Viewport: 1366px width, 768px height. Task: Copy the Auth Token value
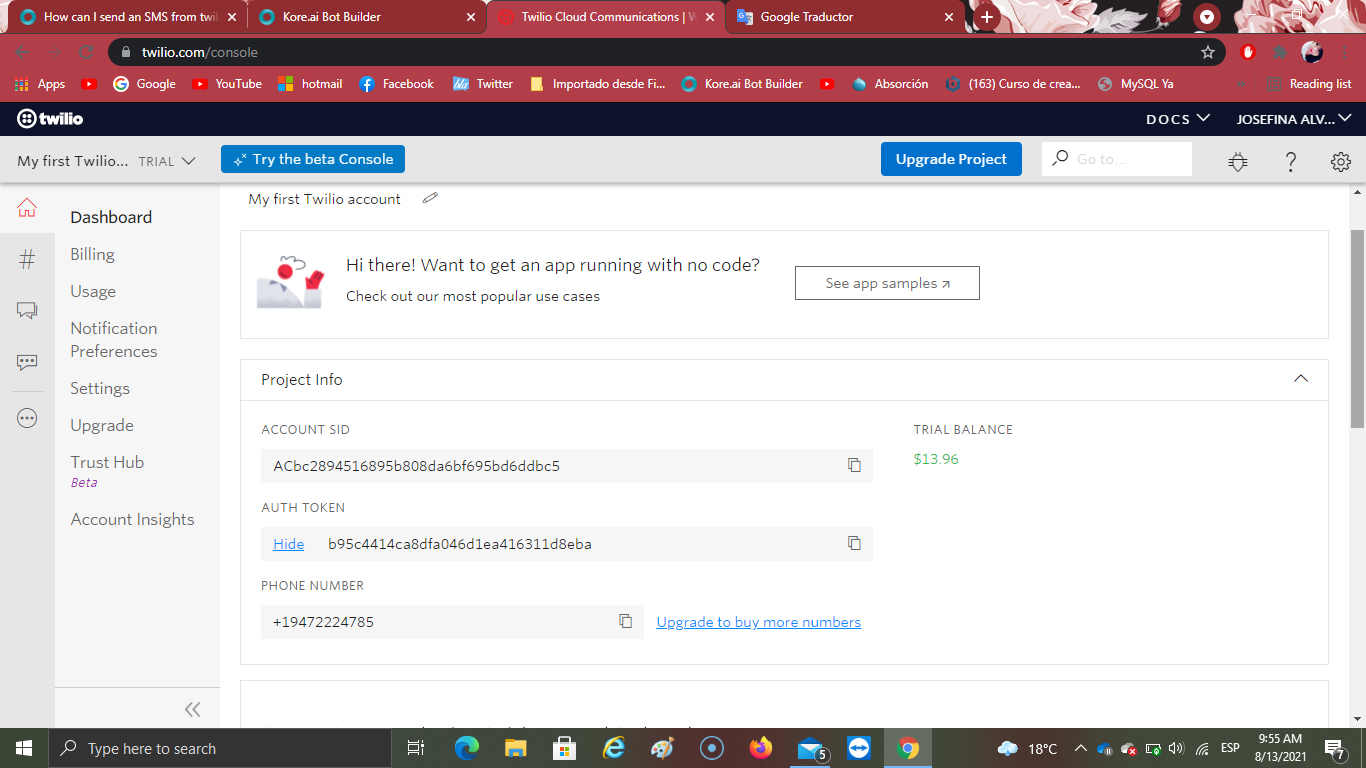point(854,543)
